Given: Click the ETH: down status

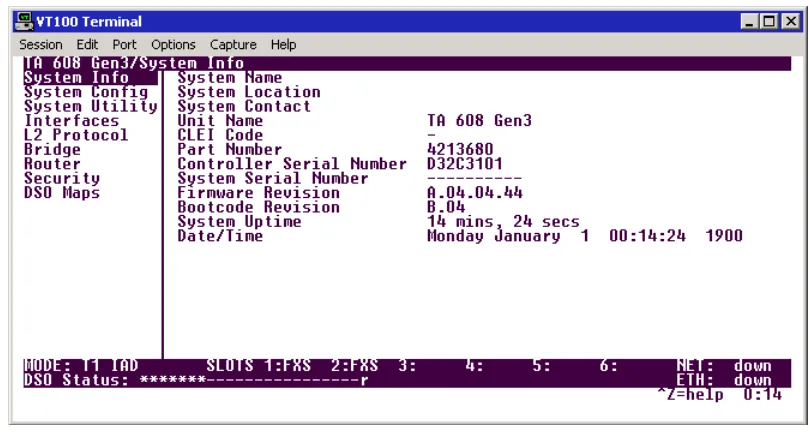Looking at the screenshot, I should pos(724,381).
